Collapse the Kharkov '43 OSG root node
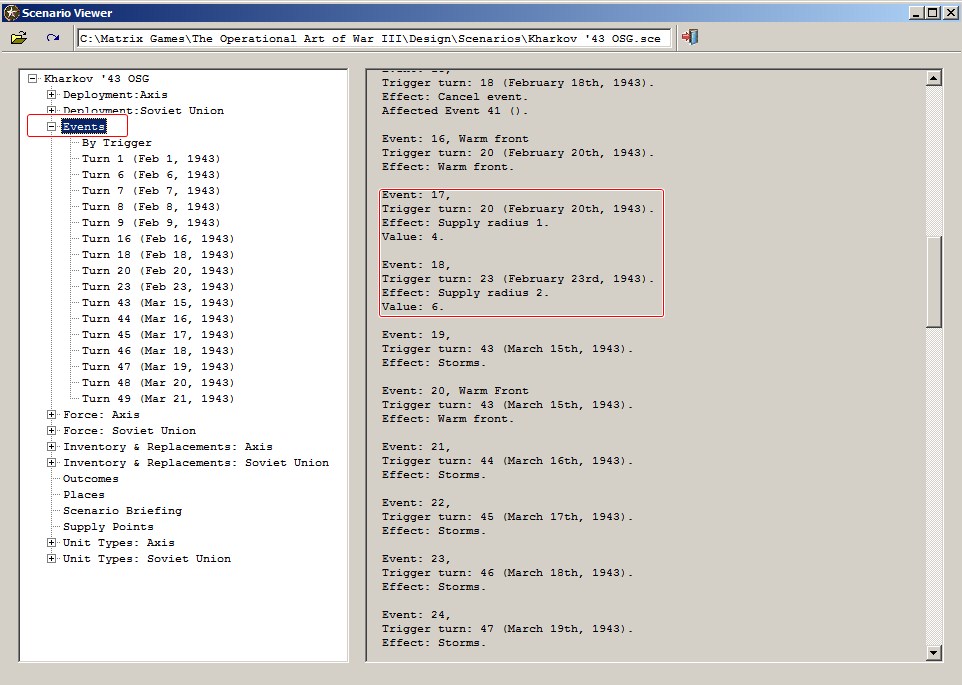 33,78
